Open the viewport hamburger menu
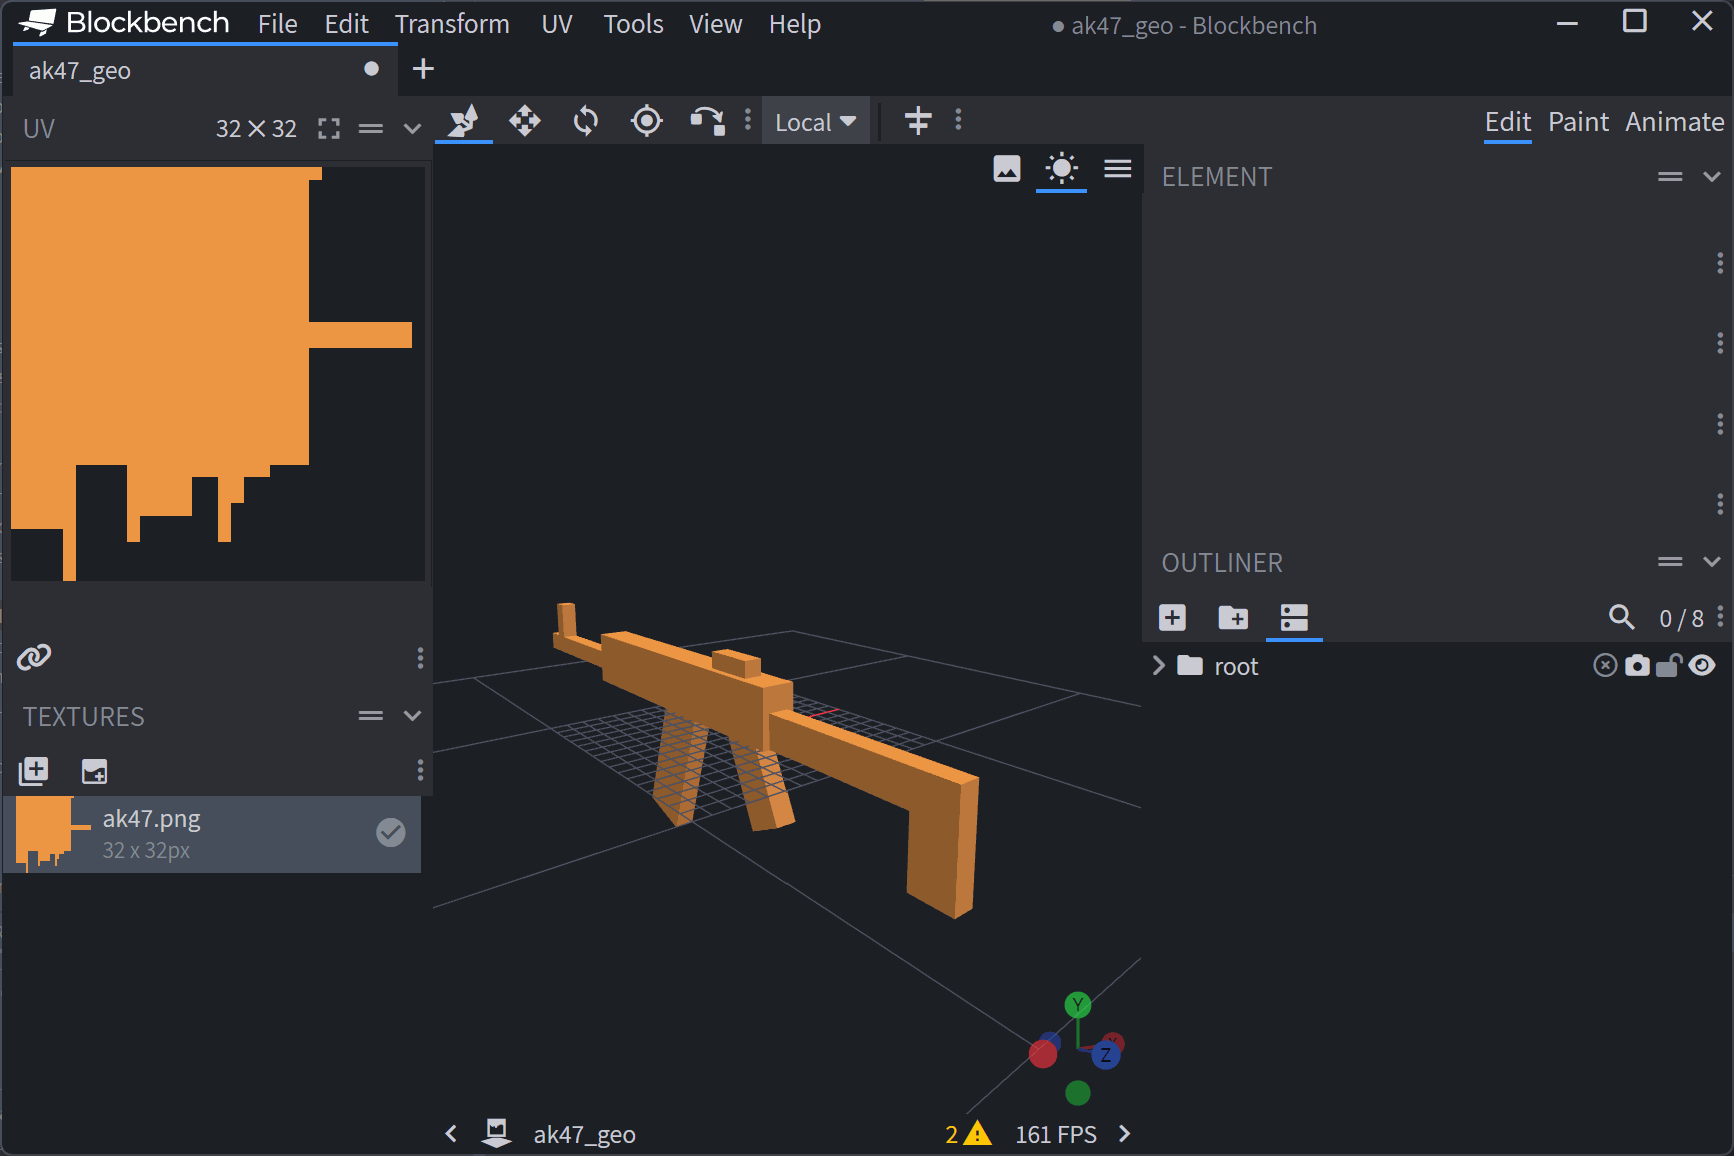The image size is (1734, 1156). tap(1118, 169)
